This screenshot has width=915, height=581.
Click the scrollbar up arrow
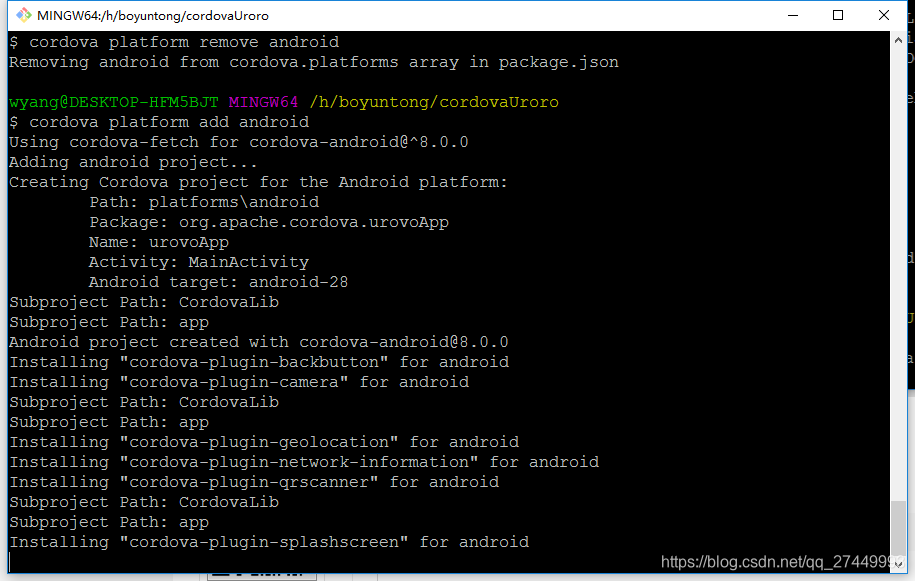point(901,40)
